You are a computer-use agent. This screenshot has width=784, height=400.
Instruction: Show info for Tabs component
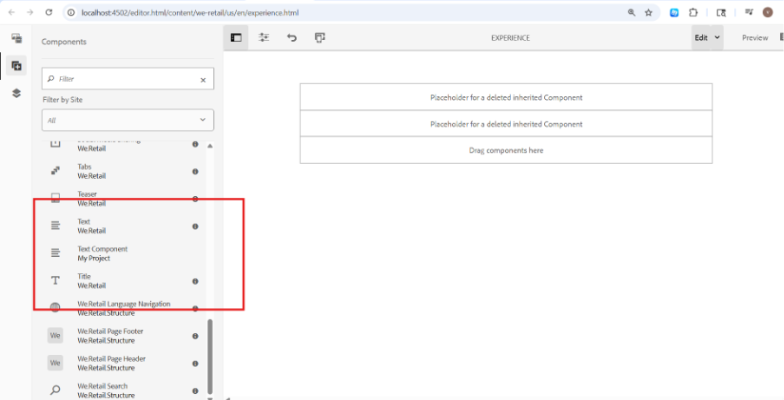[x=195, y=172]
